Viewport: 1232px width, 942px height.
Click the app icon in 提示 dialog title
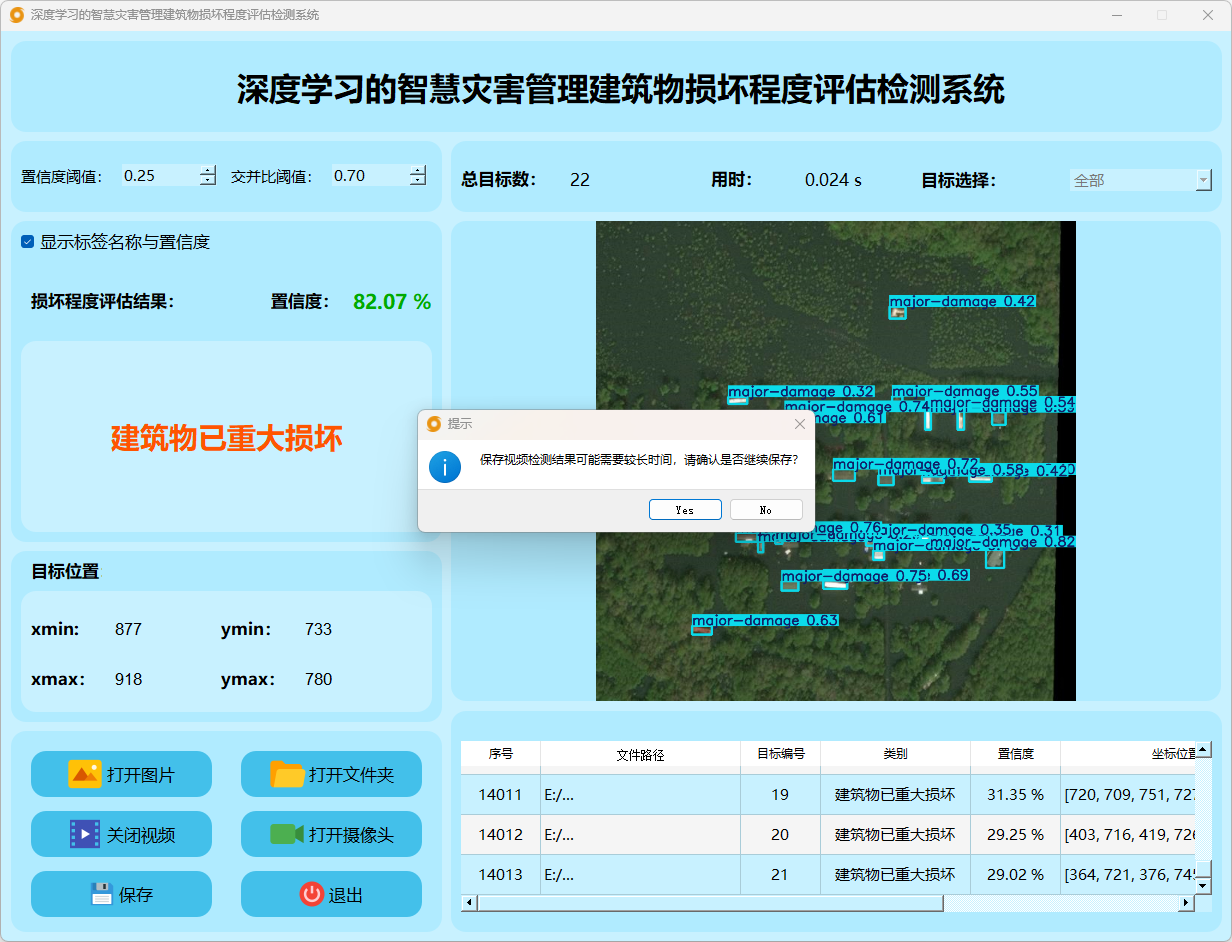point(434,424)
